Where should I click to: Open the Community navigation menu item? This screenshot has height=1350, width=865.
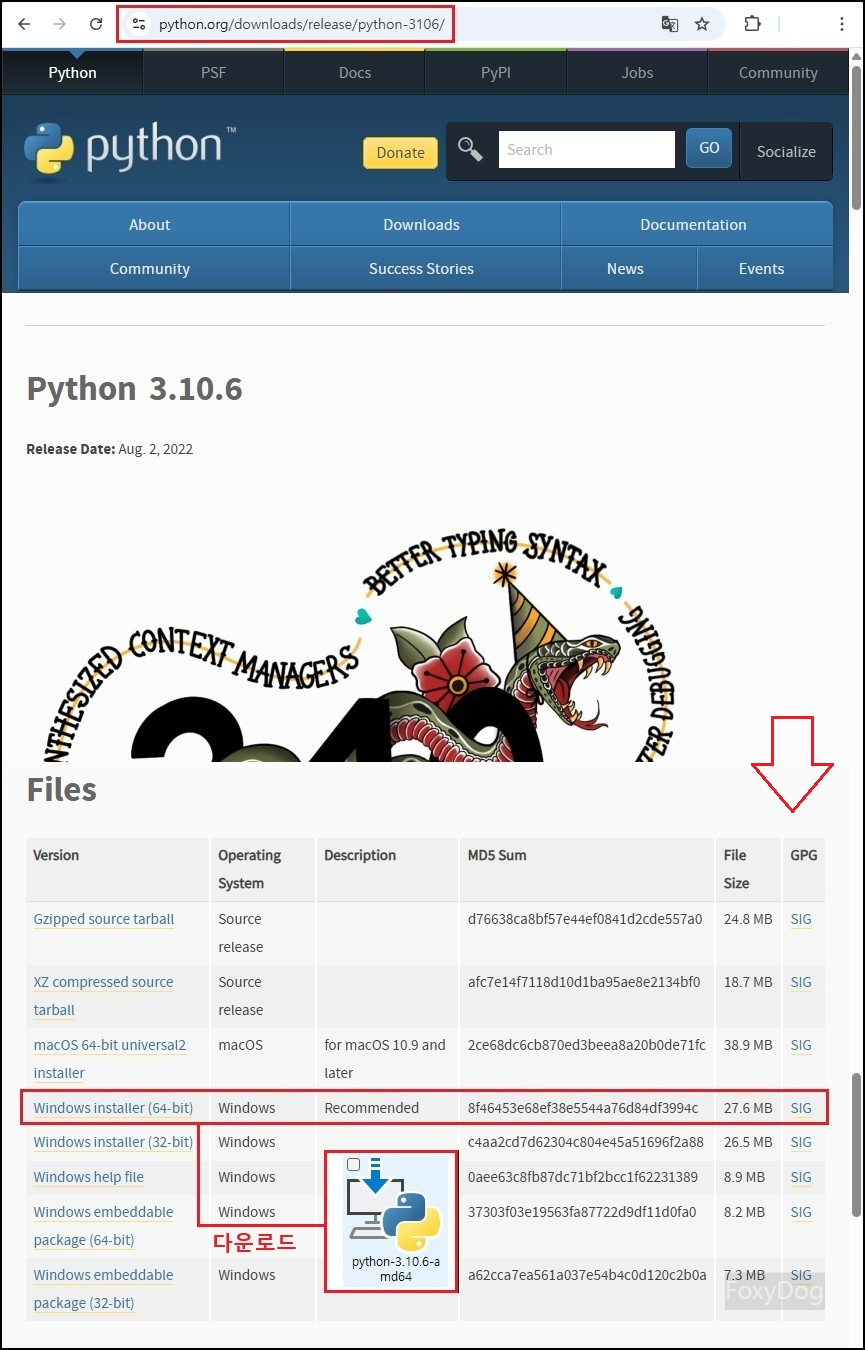150,269
